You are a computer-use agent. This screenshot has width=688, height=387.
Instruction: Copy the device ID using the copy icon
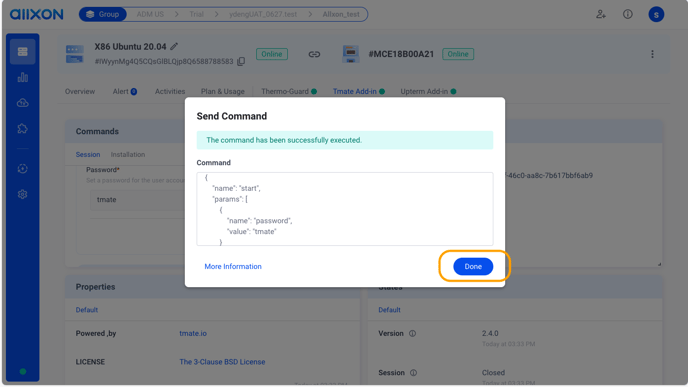point(241,61)
